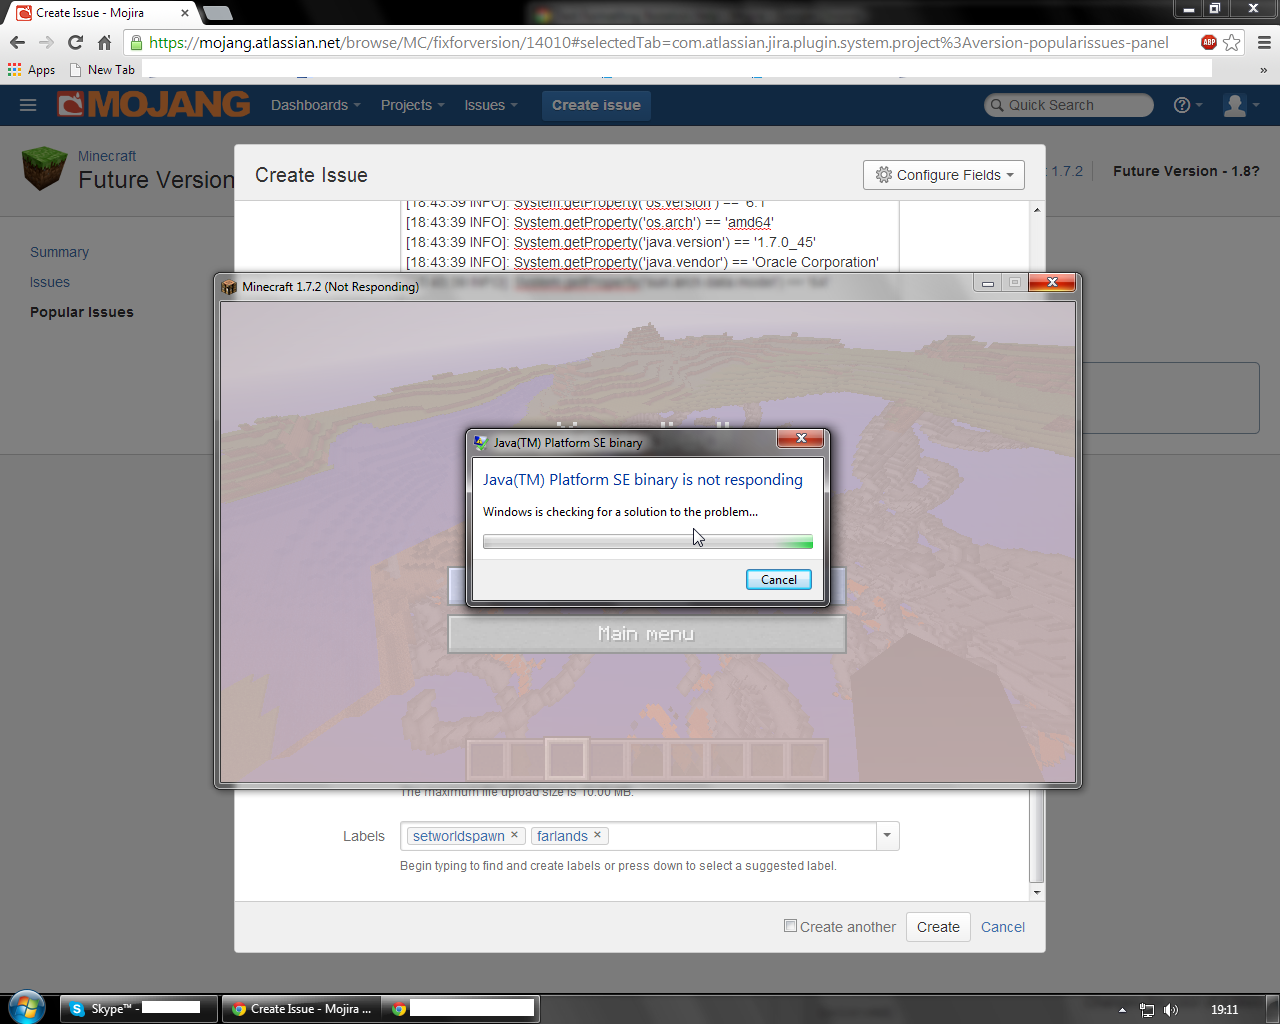Open the Jira help menu
Image resolution: width=1280 pixels, height=1024 pixels.
tap(1187, 105)
